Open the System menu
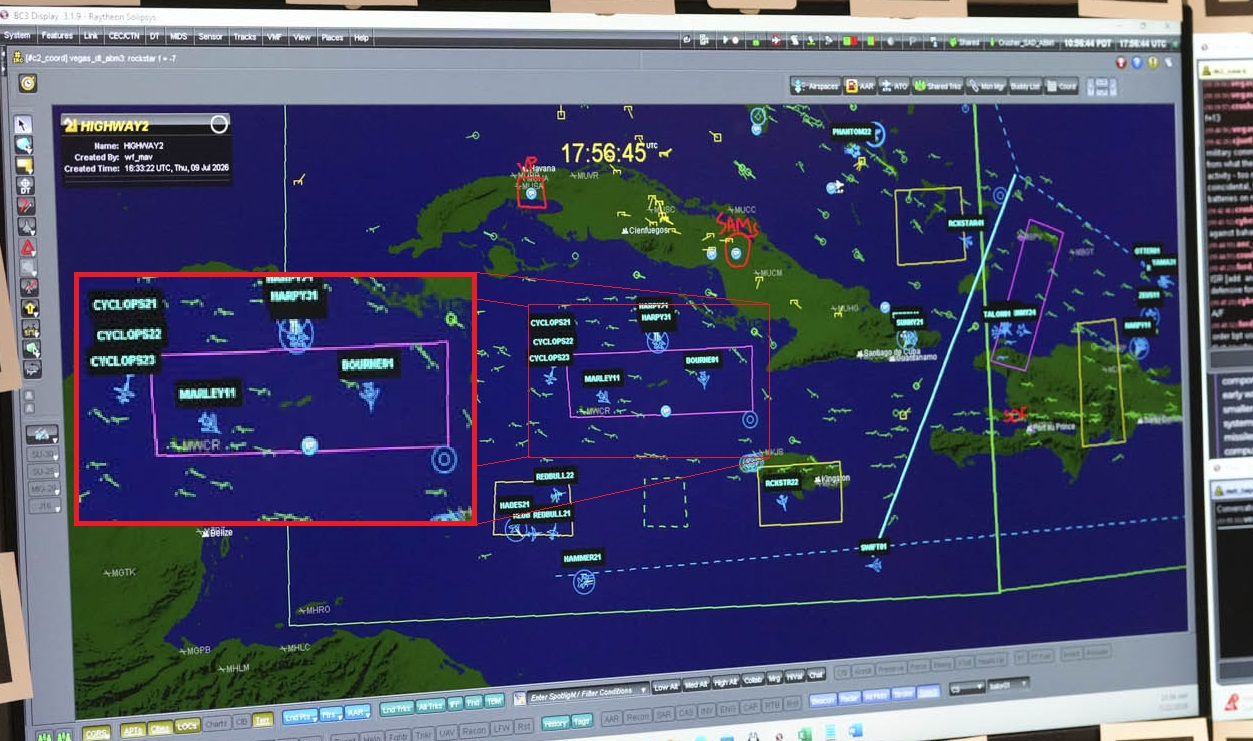This screenshot has height=741, width=1253. [17, 35]
